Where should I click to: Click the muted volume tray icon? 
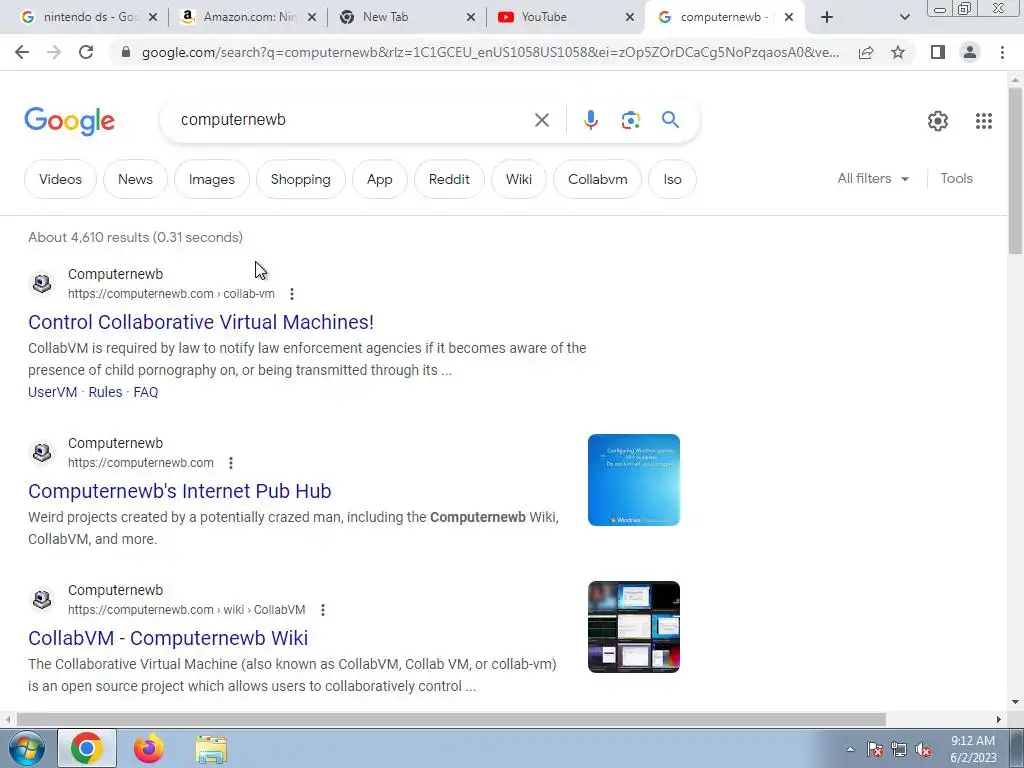(923, 750)
